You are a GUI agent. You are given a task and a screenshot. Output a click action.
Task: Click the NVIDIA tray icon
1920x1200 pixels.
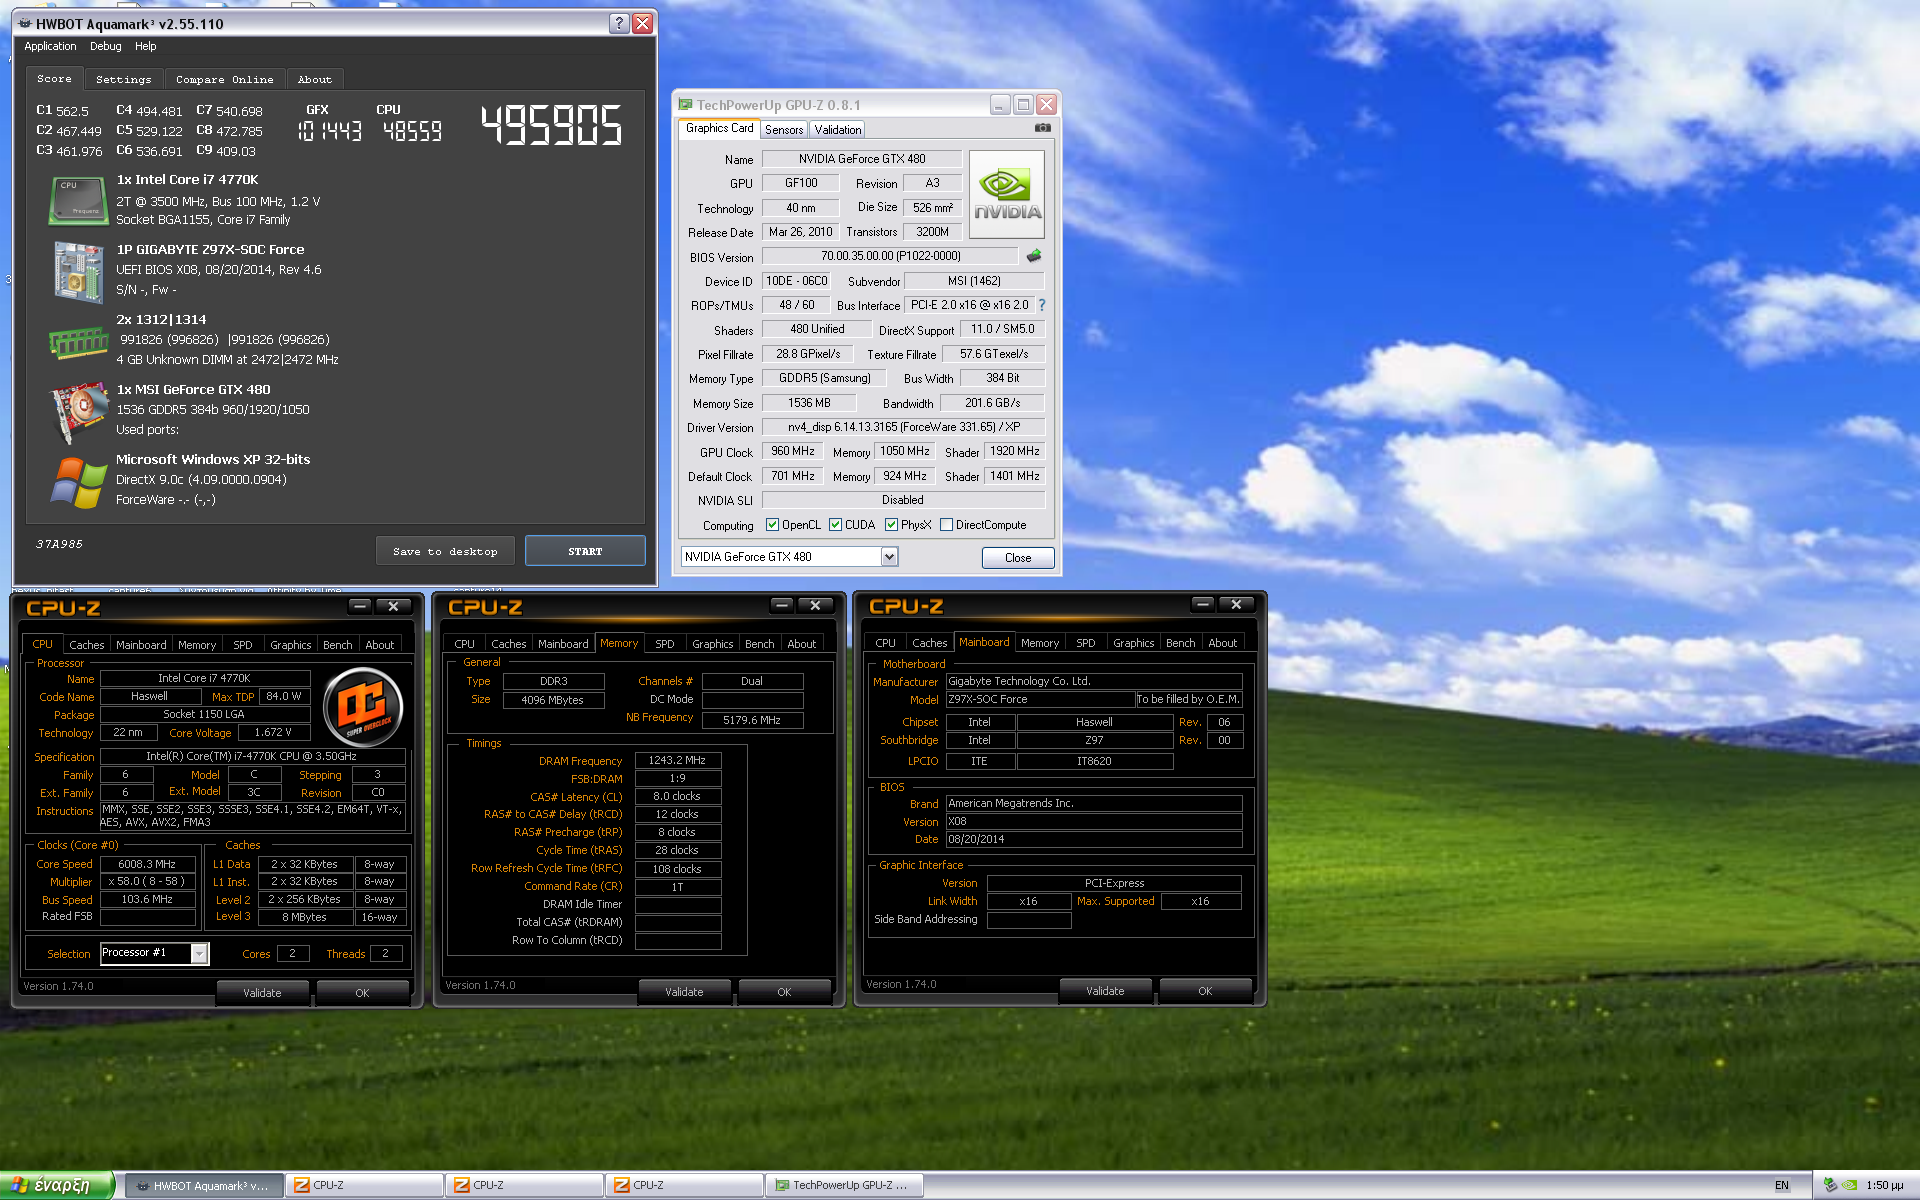point(1850,1186)
